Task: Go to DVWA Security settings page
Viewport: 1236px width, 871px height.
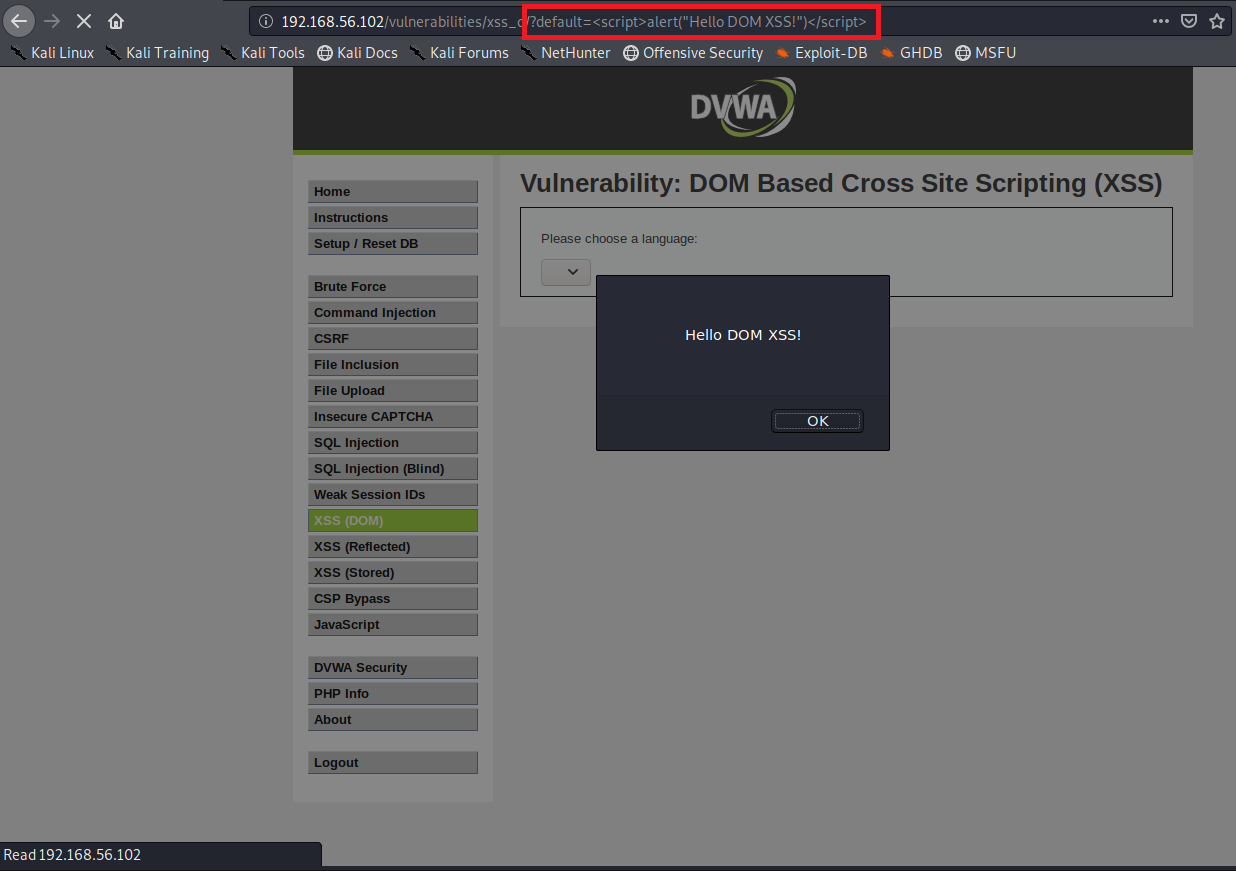Action: (x=392, y=668)
